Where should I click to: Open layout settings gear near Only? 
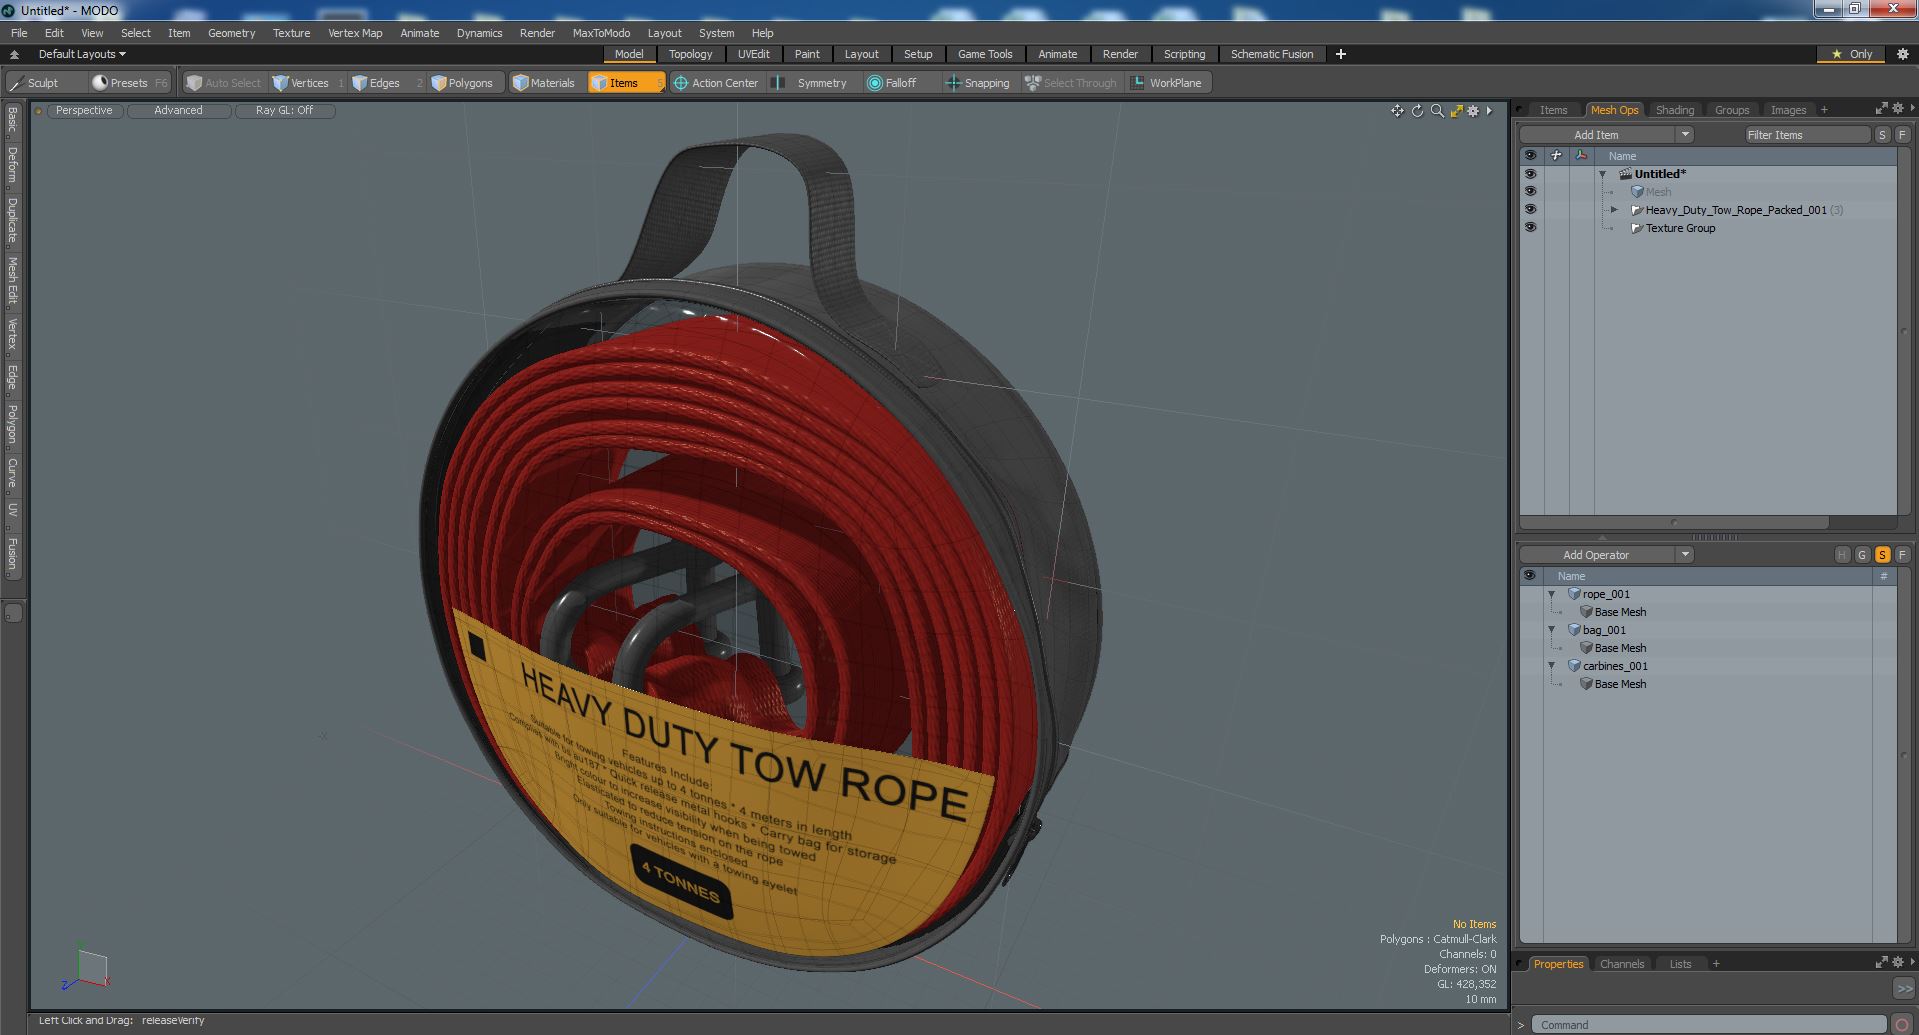pos(1902,54)
